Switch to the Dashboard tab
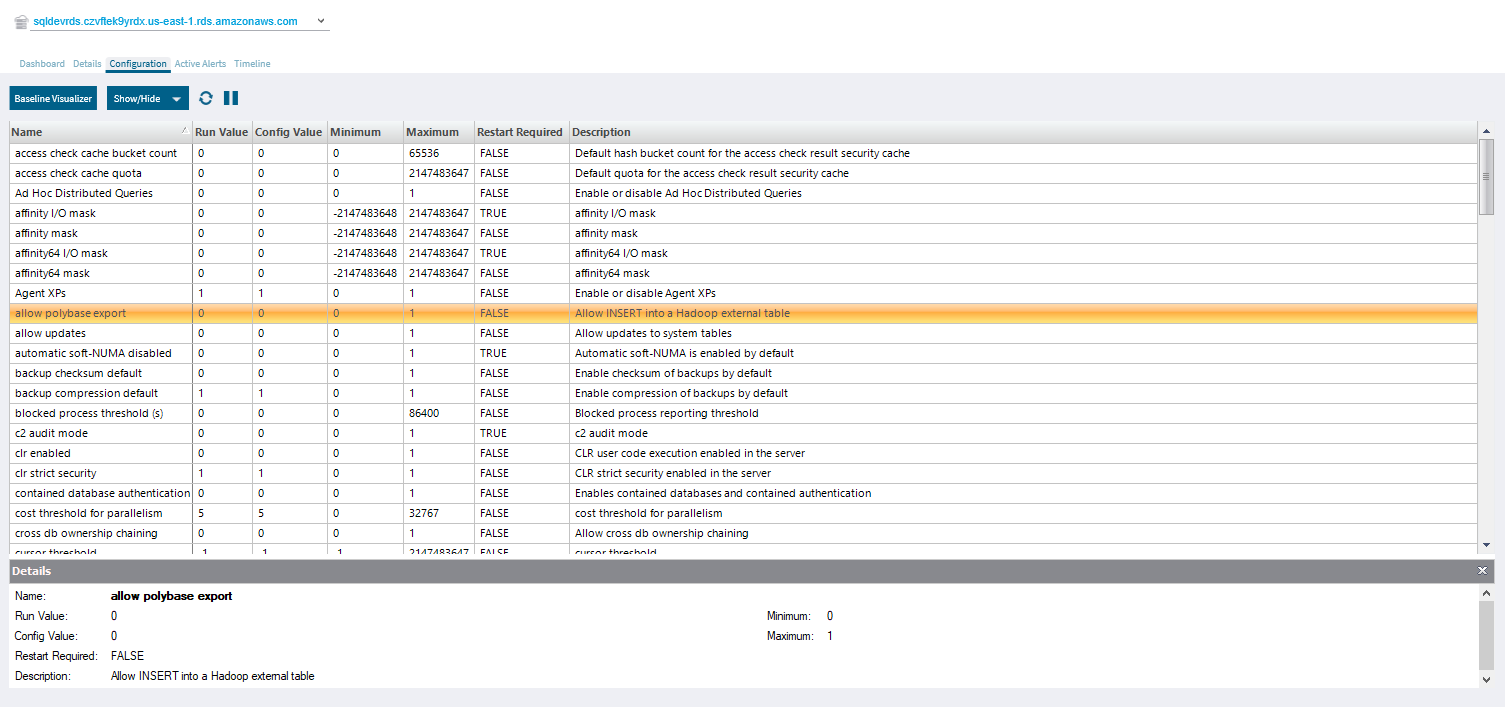The width and height of the screenshot is (1505, 707). tap(42, 64)
